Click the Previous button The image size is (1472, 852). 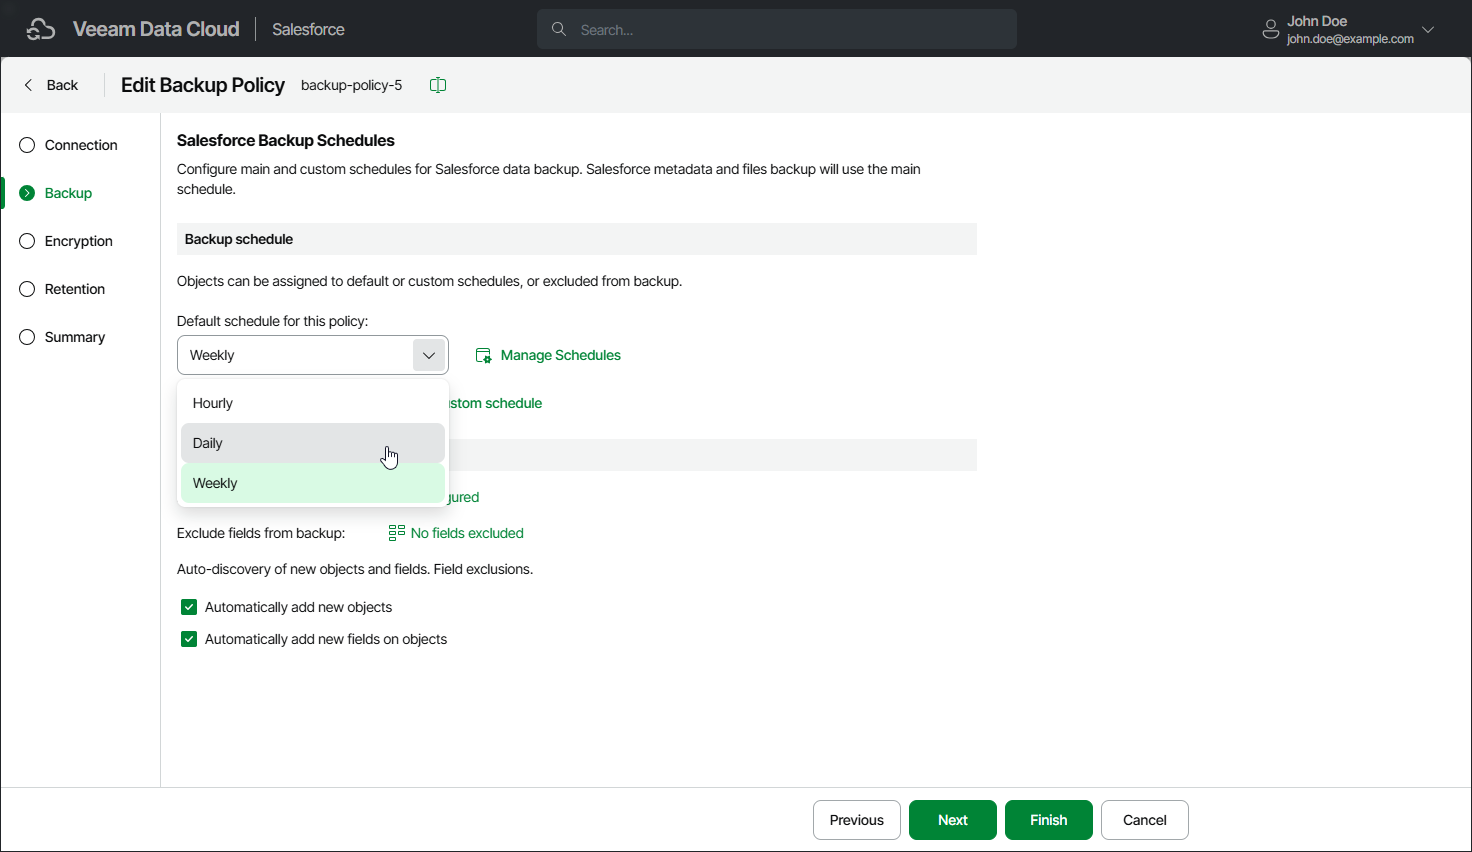[x=857, y=820]
